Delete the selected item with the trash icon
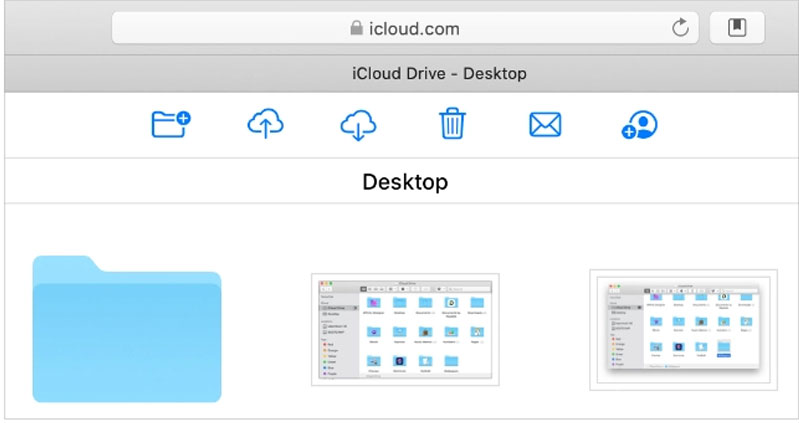 point(452,123)
